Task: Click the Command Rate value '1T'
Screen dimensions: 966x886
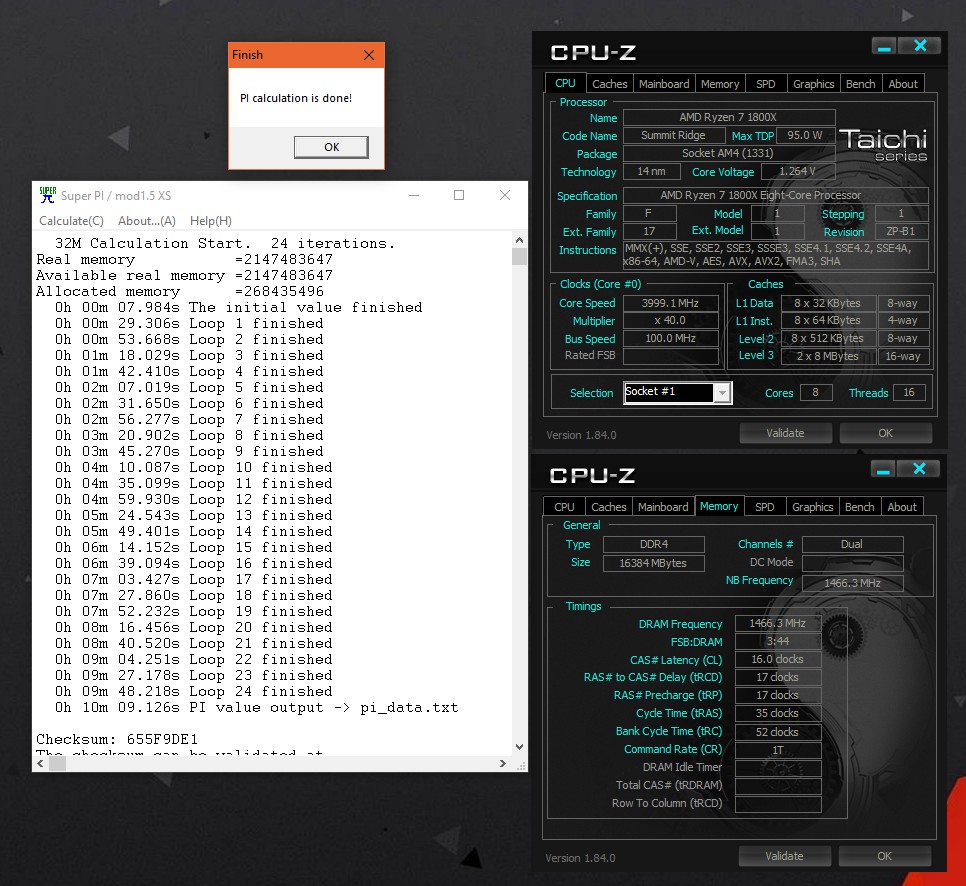Action: tap(777, 750)
